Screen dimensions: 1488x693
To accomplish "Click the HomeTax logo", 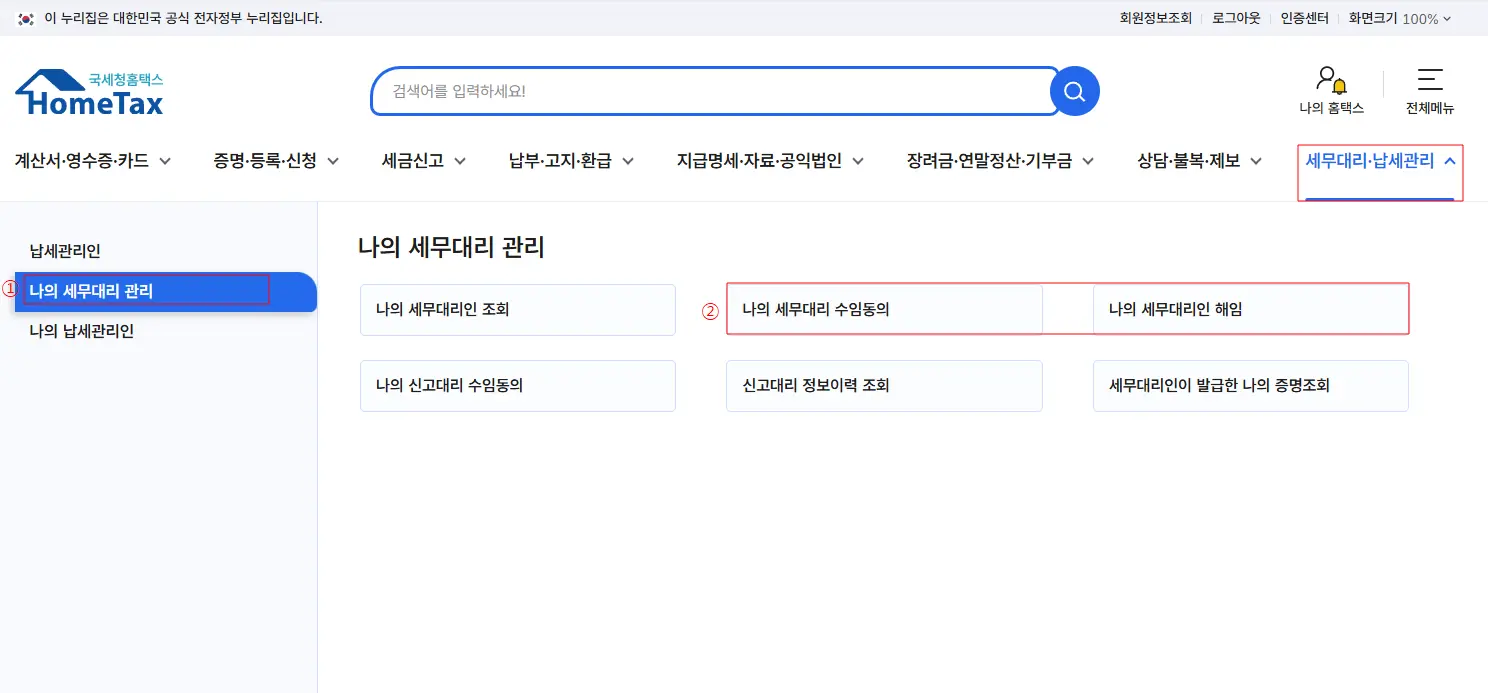I will (x=89, y=92).
